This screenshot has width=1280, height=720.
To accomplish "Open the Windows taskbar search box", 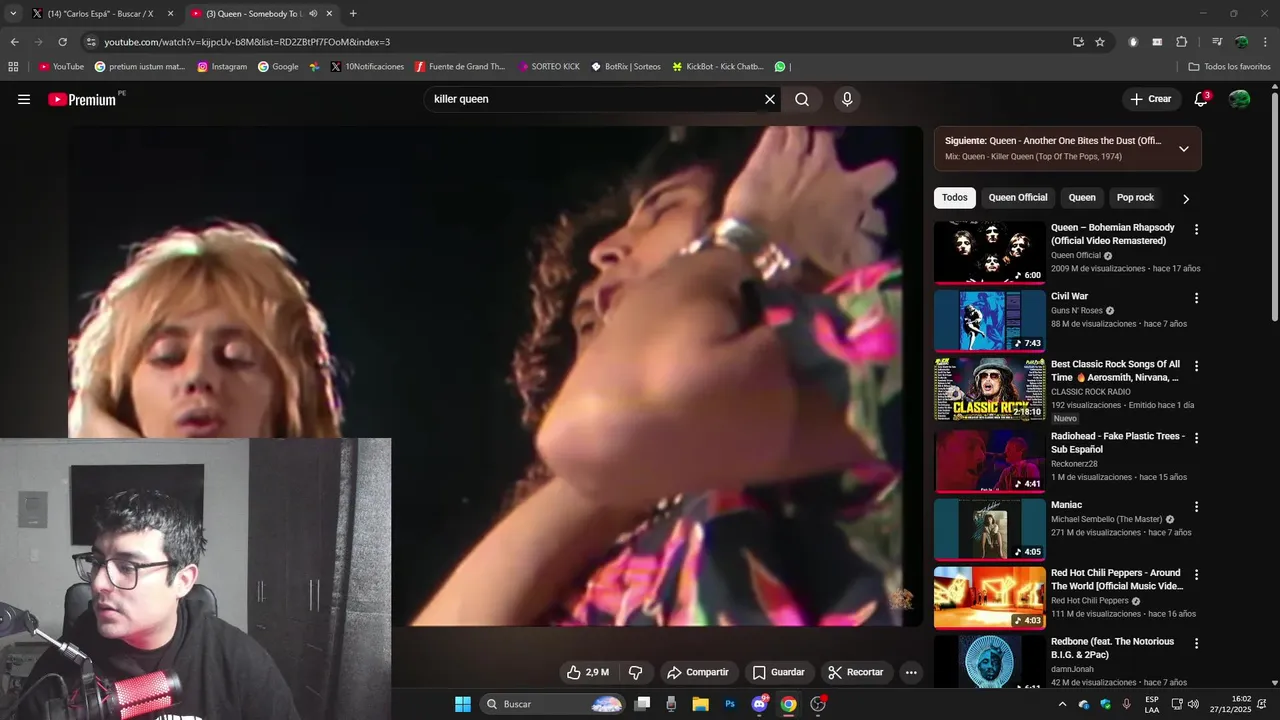I will click(553, 704).
